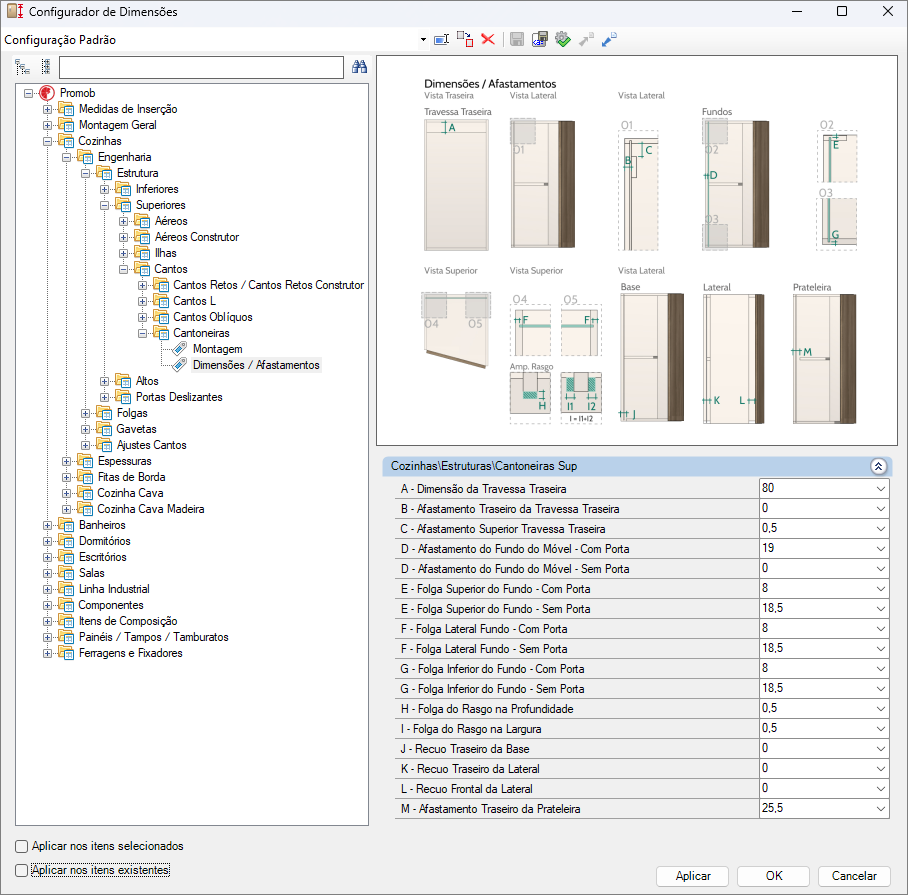
Task: Click the folder icon next to Linha Industrial
Action: (x=66, y=589)
